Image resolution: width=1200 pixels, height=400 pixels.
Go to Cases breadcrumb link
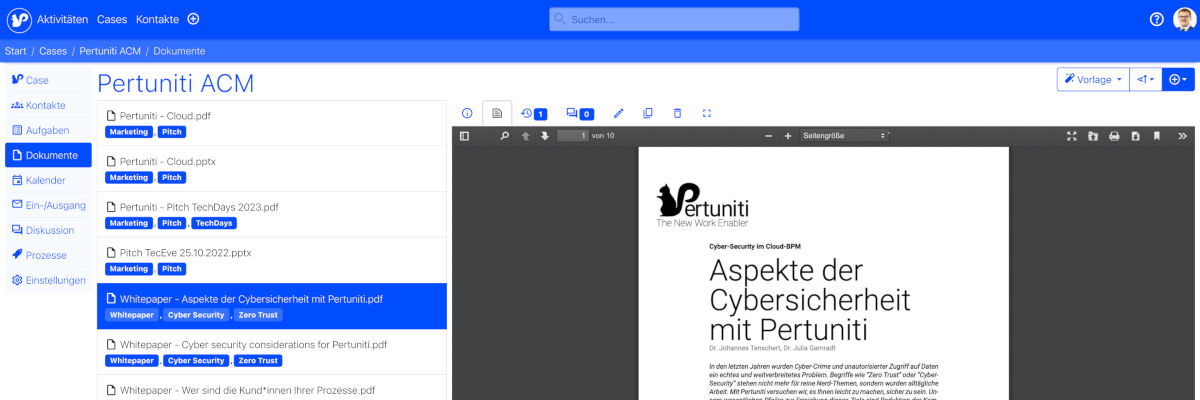pos(53,50)
